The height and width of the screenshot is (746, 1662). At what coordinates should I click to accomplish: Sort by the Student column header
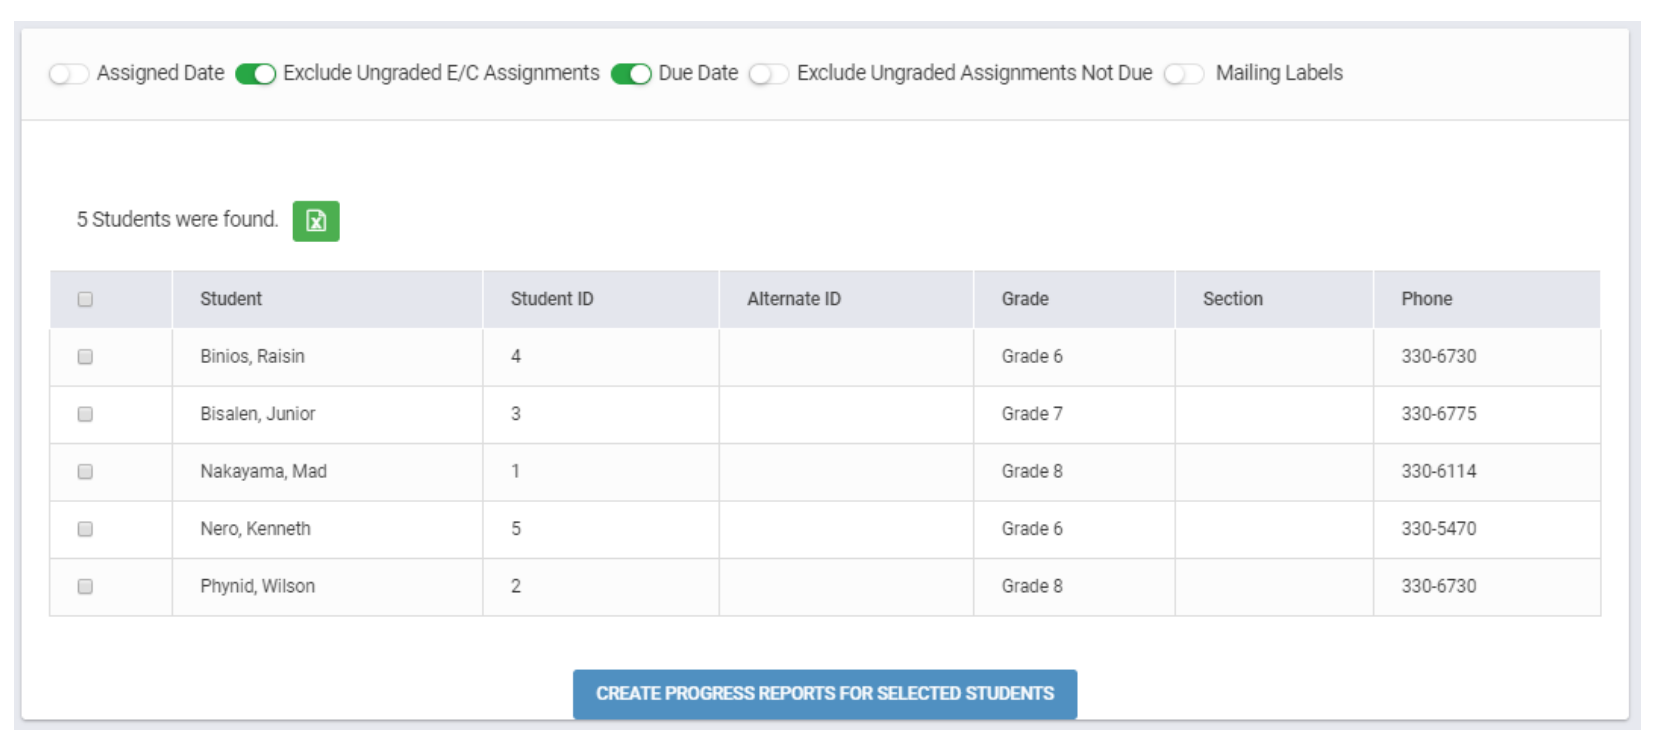point(231,299)
